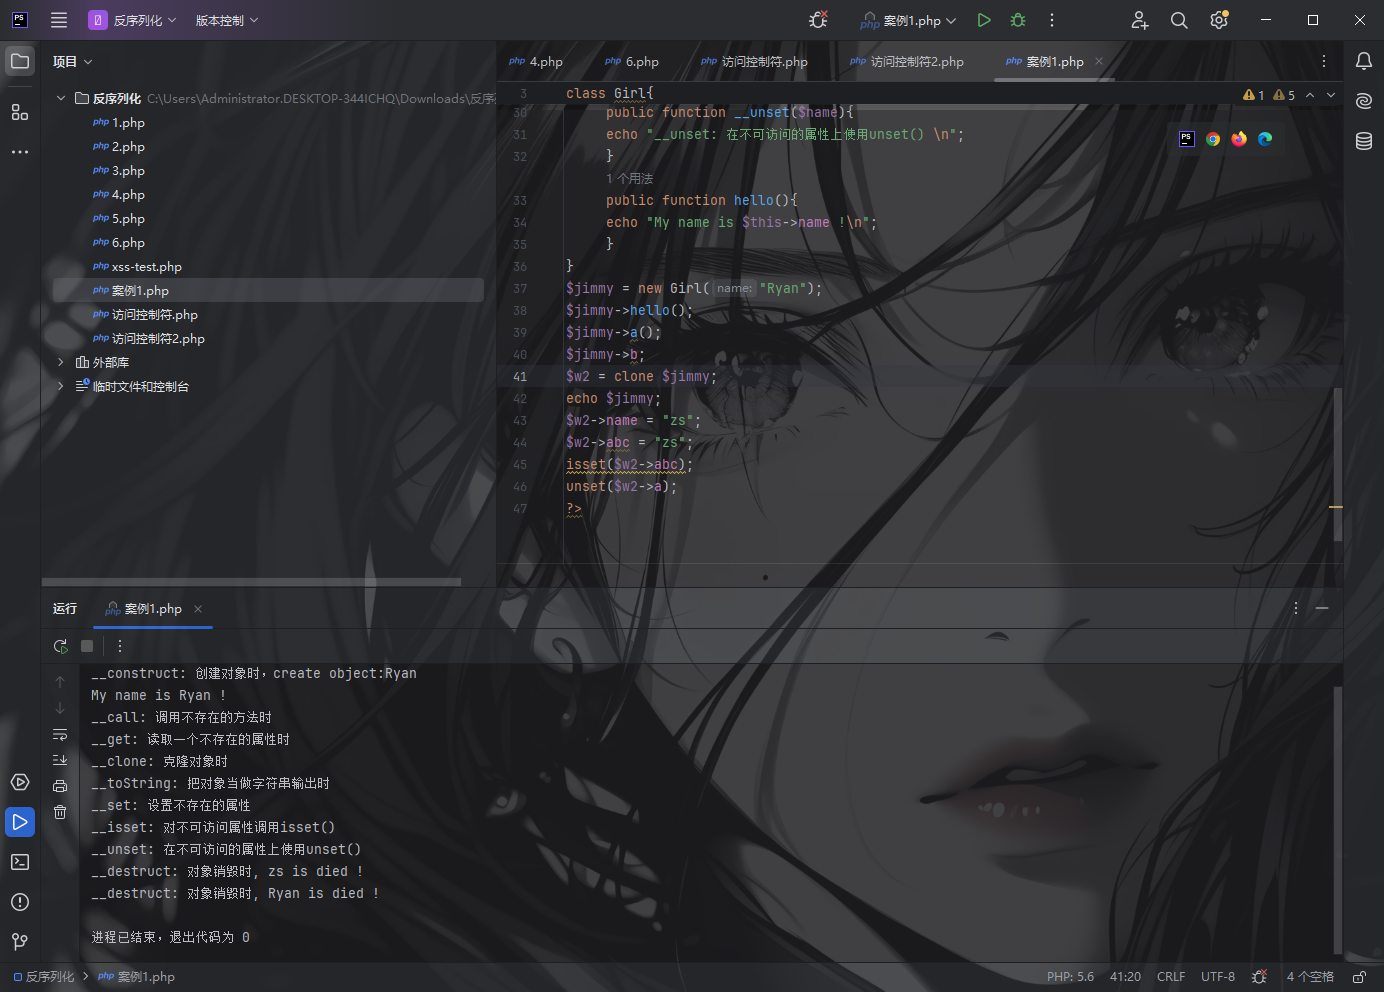Viewport: 1384px width, 992px height.
Task: Open 反序列化 project dropdown
Action: click(x=133, y=20)
